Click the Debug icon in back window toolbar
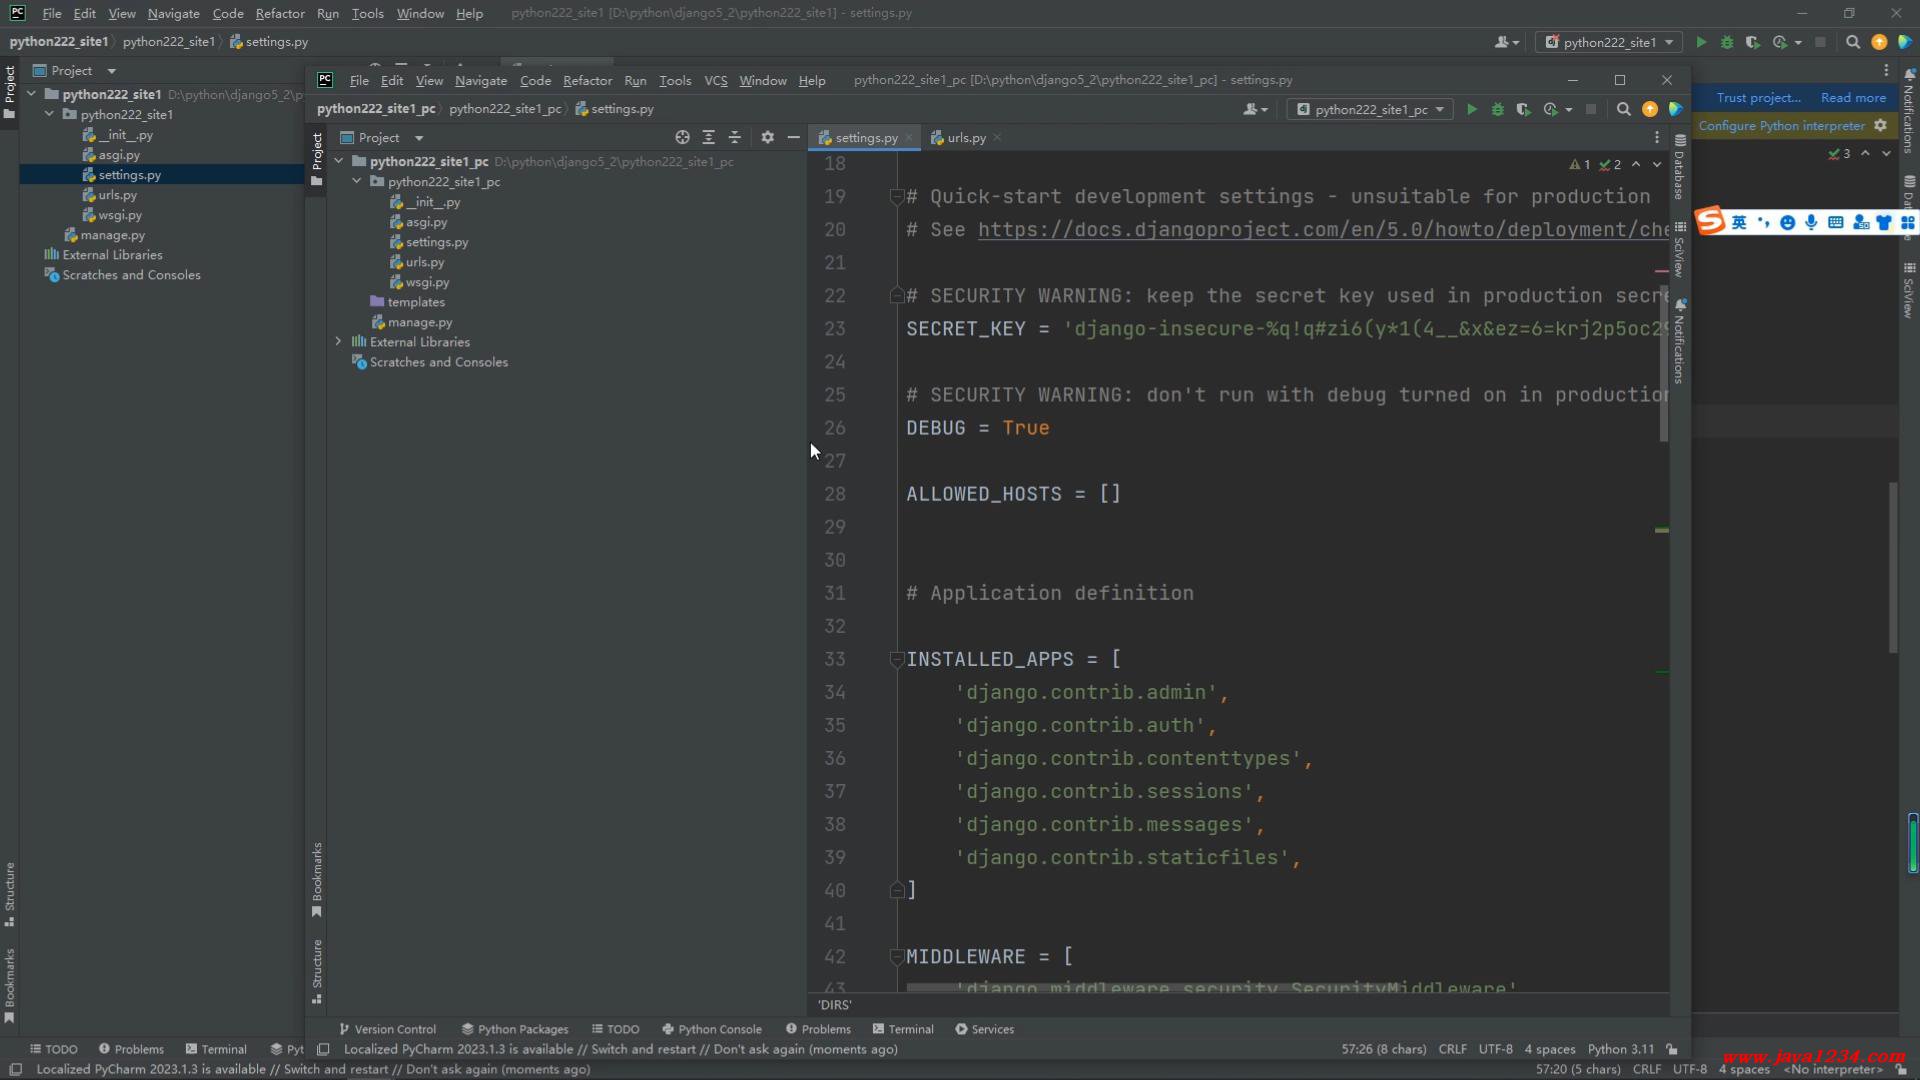The width and height of the screenshot is (1920, 1080). pos(1726,42)
